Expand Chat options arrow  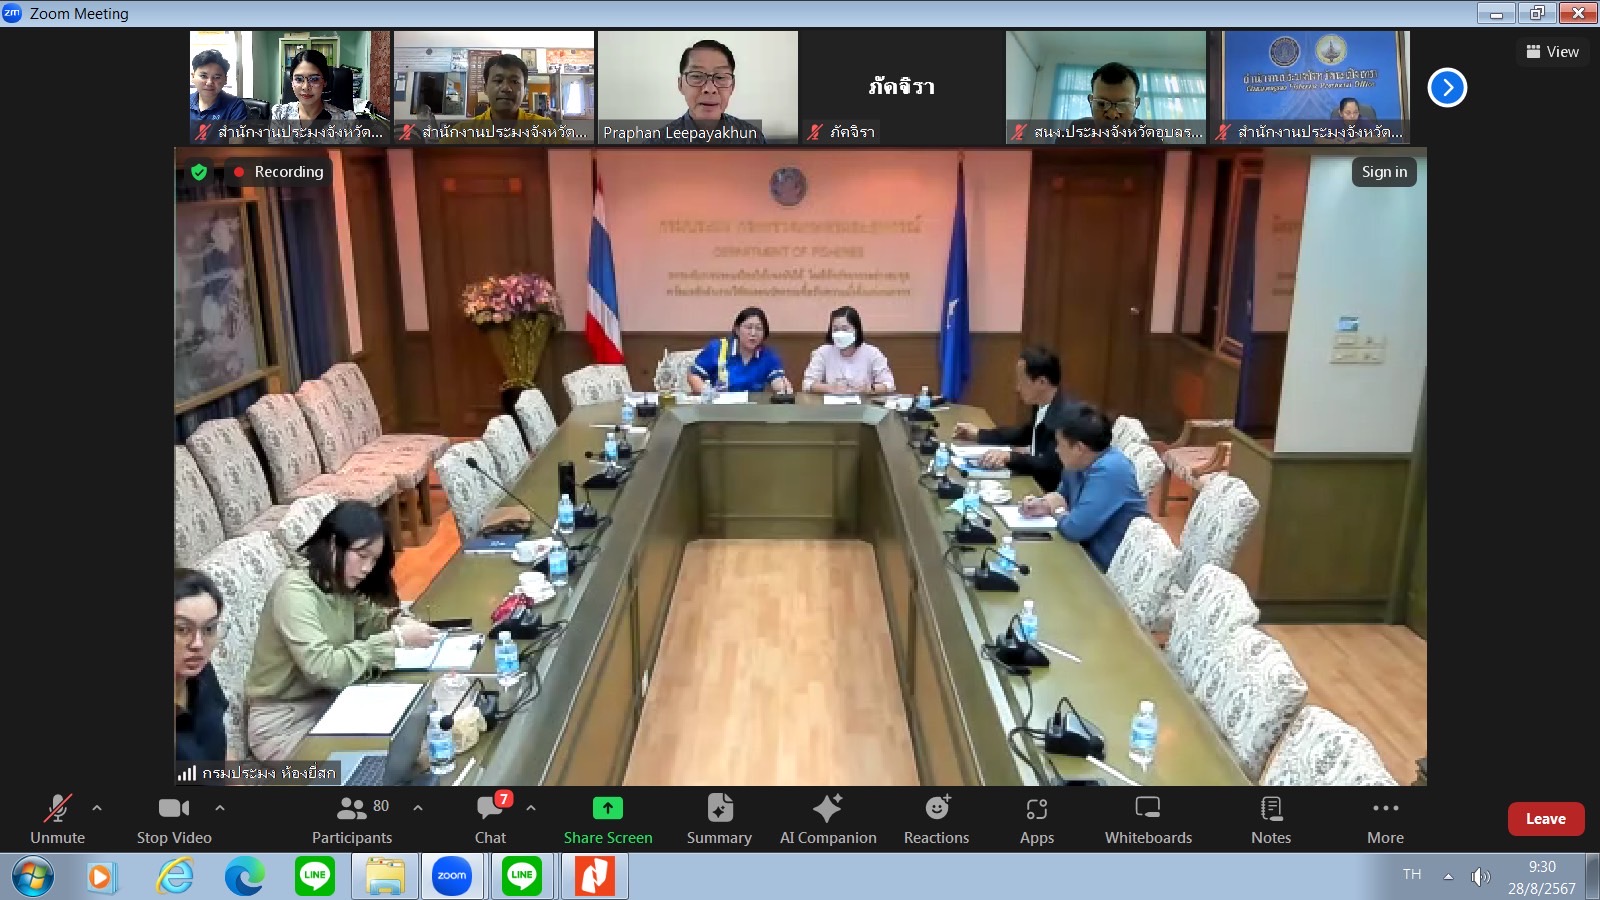pos(531,808)
